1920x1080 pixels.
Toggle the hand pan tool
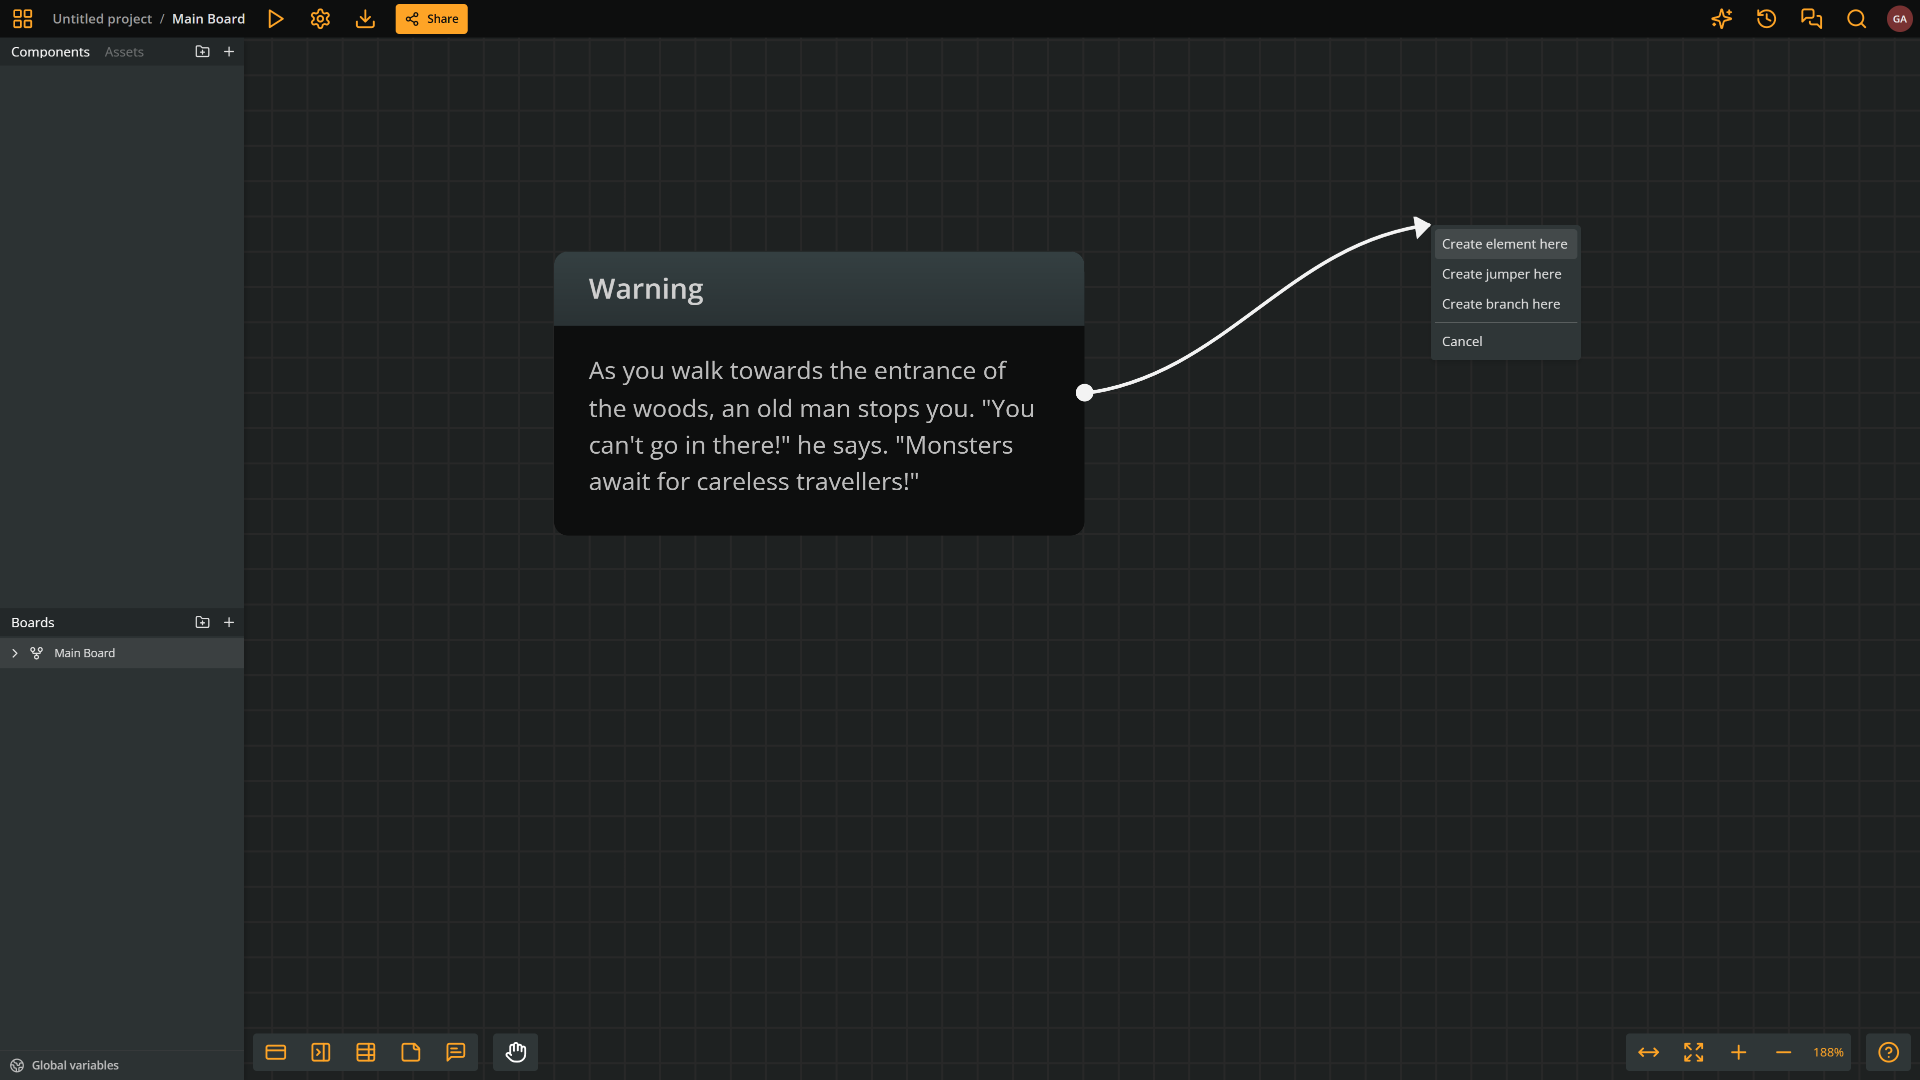click(515, 1052)
